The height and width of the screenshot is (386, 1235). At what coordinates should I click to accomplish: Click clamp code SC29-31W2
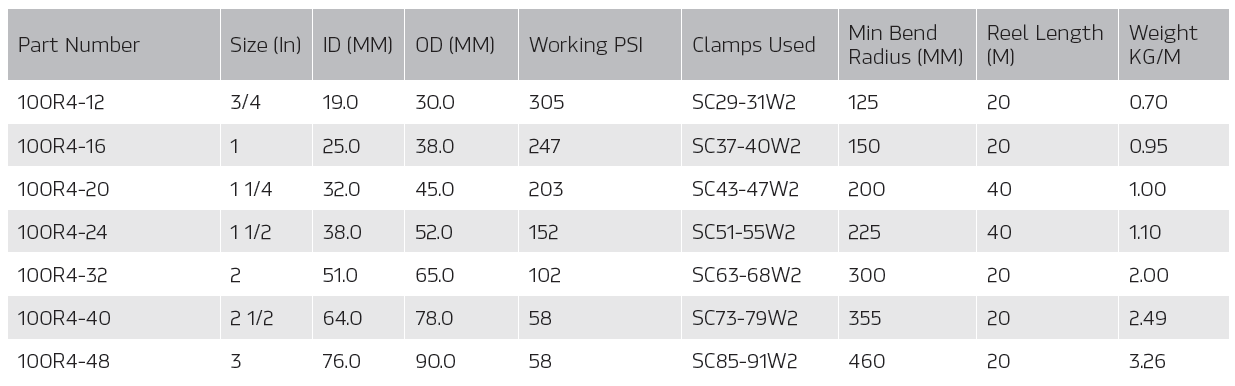click(x=746, y=102)
